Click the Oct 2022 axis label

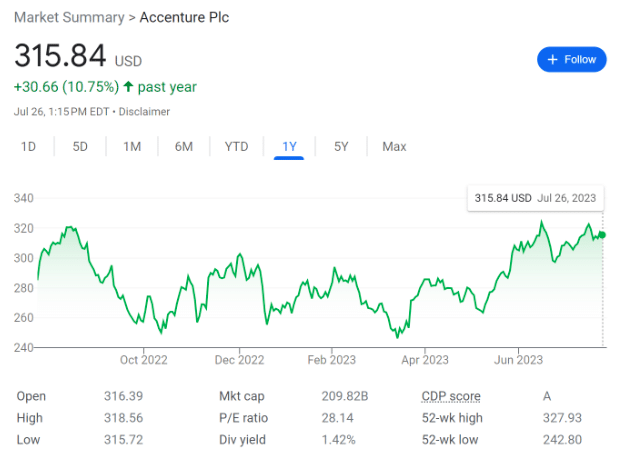[x=143, y=360]
